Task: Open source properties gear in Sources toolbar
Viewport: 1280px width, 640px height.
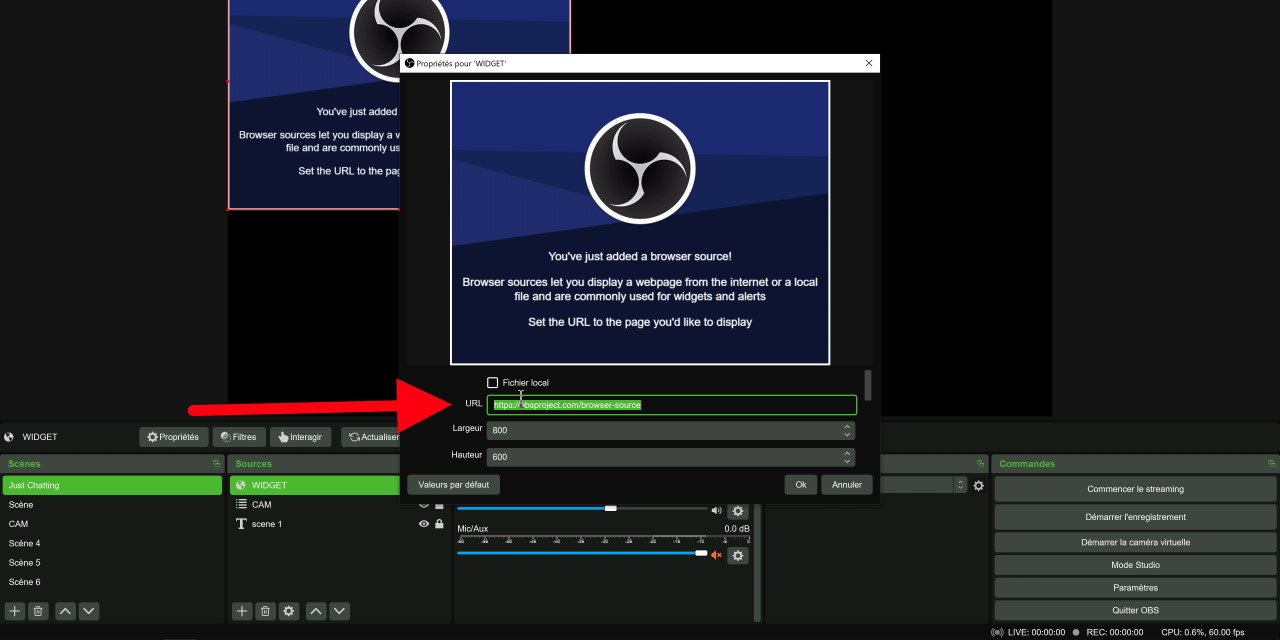Action: pyautogui.click(x=289, y=611)
